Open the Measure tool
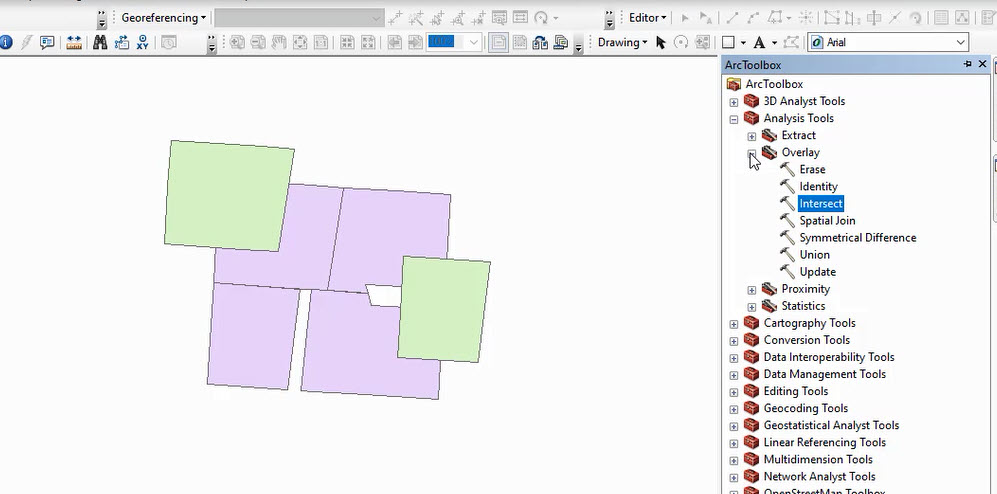This screenshot has height=494, width=997. [x=74, y=42]
